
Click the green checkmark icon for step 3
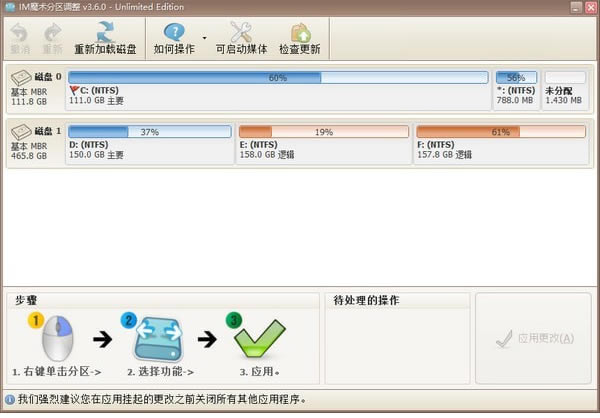(260, 338)
